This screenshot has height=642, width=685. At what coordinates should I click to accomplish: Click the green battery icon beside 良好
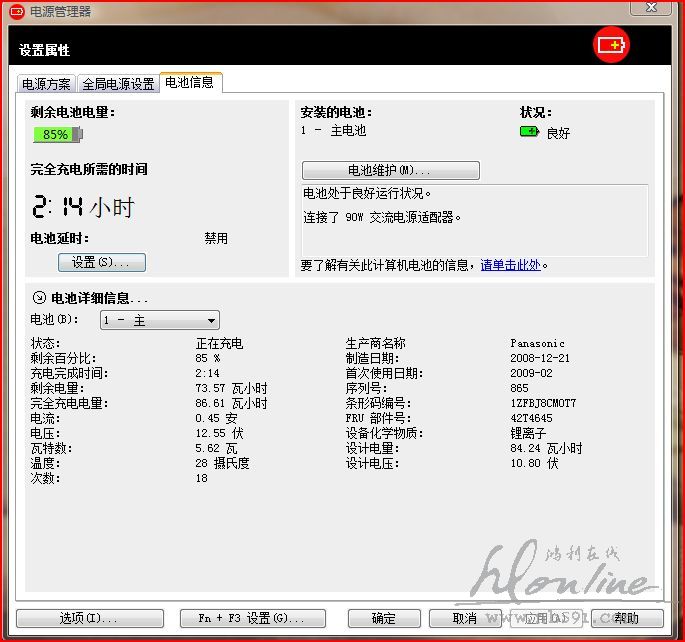click(x=529, y=132)
